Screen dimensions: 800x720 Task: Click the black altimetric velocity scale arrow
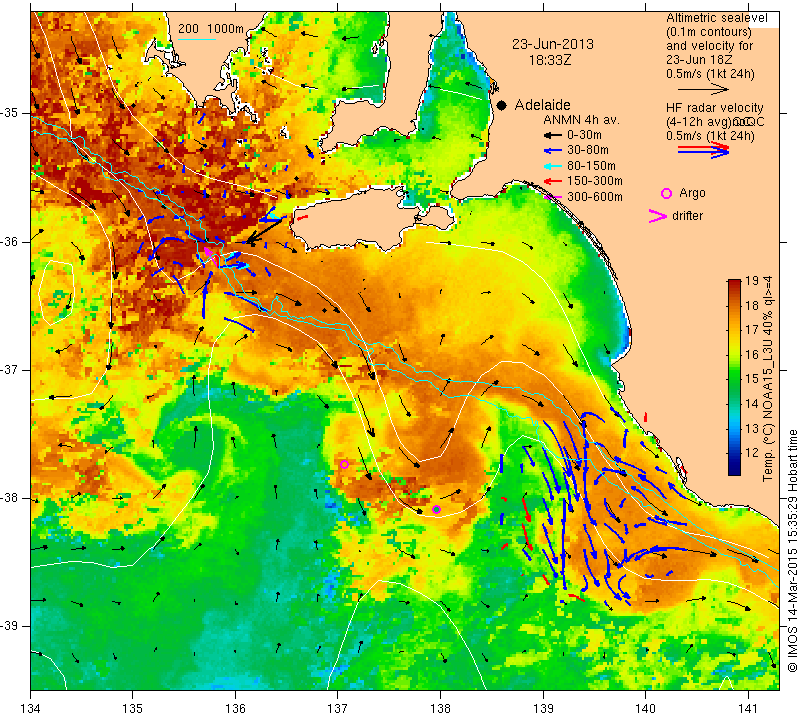click(x=703, y=89)
